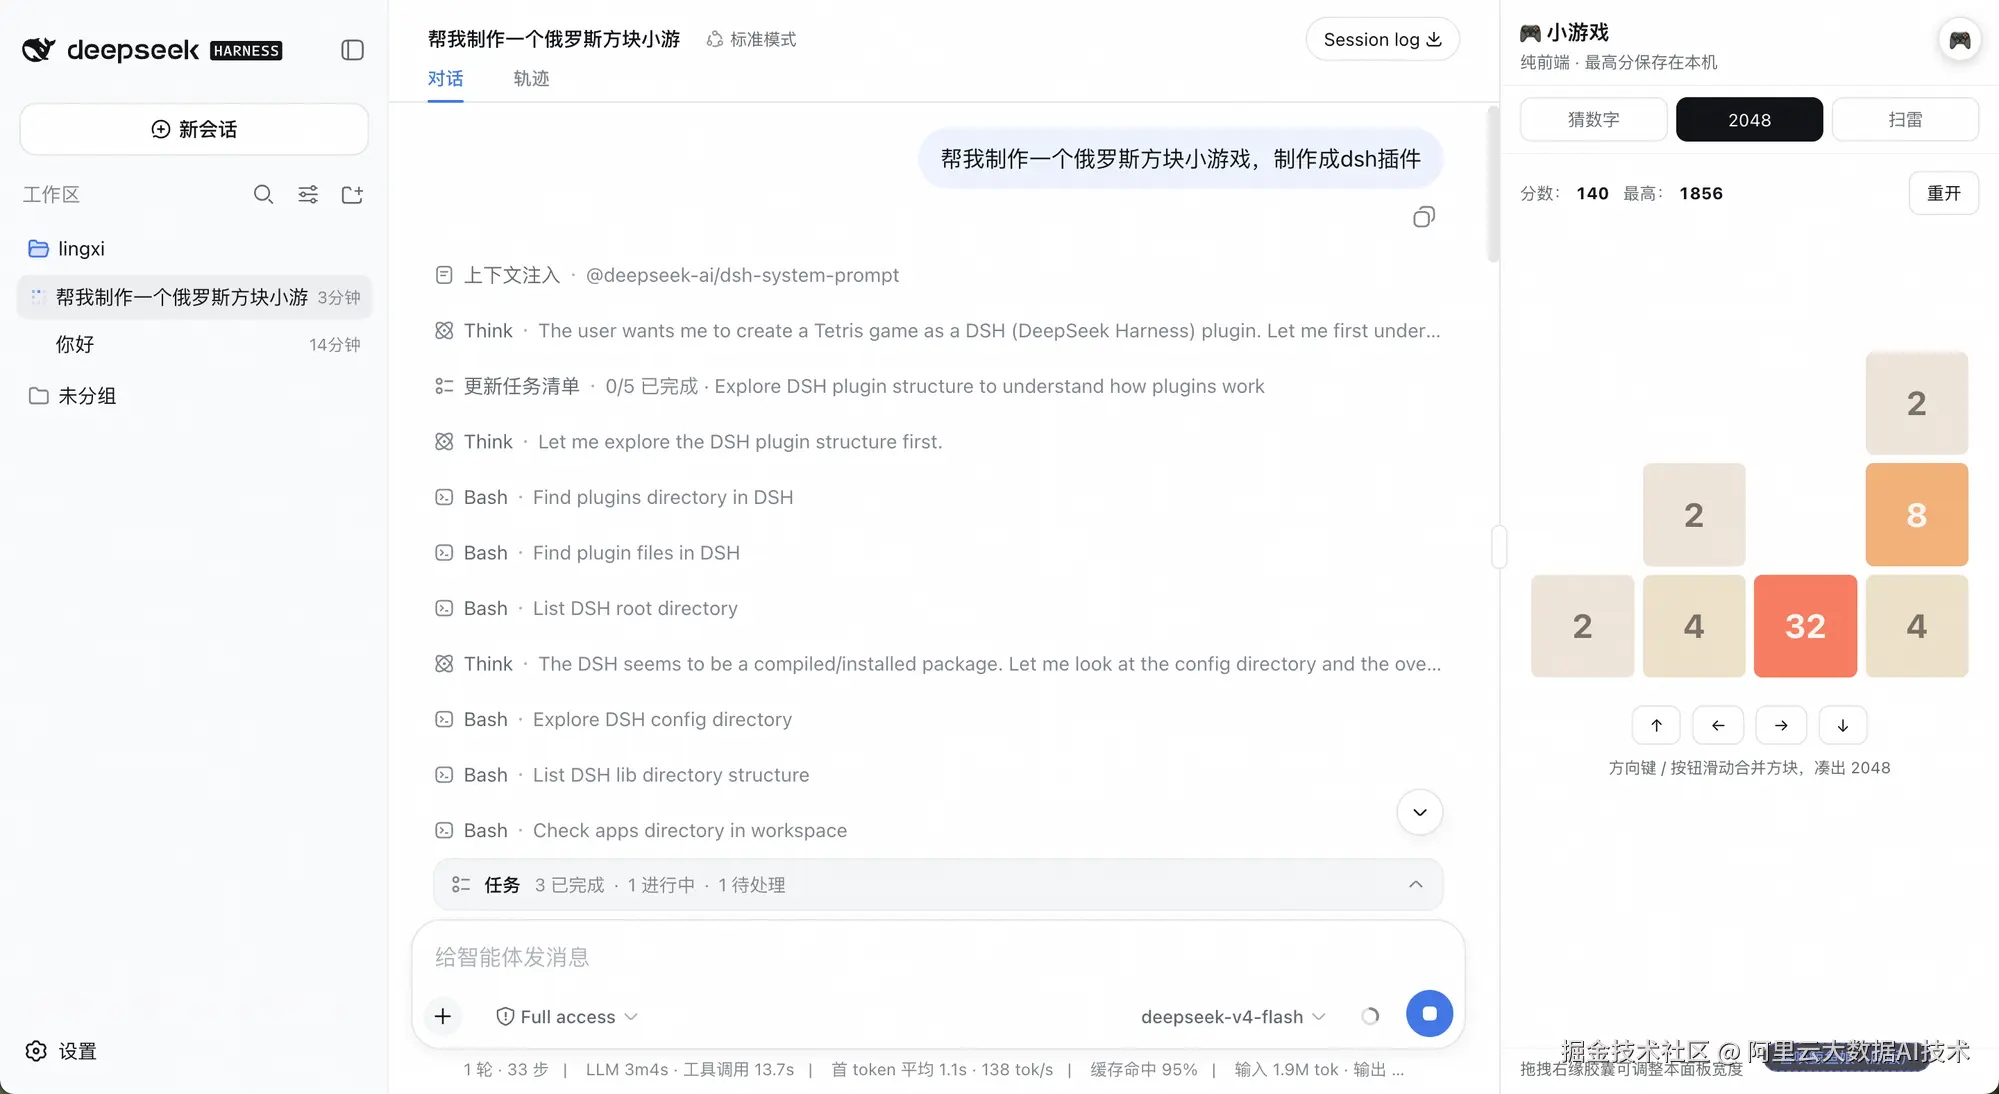
Task: Click the user message bubble
Action: pyautogui.click(x=1180, y=158)
